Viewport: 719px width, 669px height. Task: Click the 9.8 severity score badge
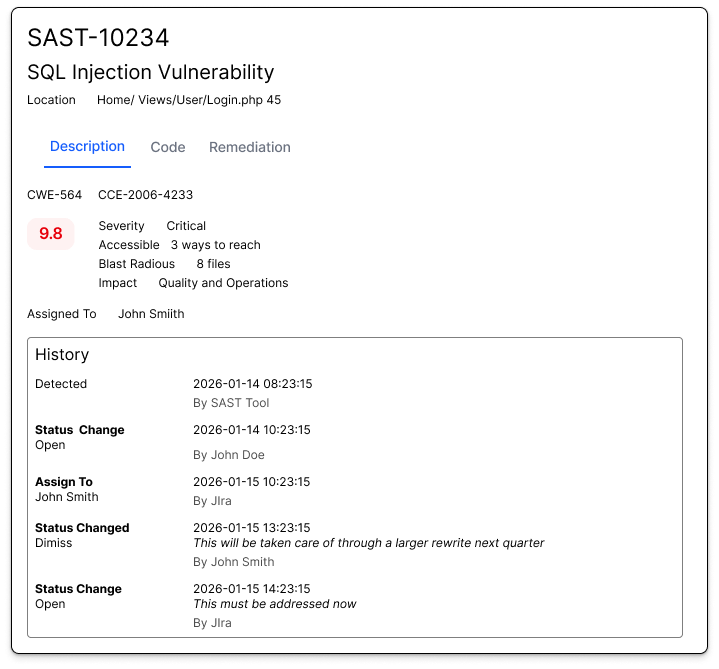pos(50,234)
